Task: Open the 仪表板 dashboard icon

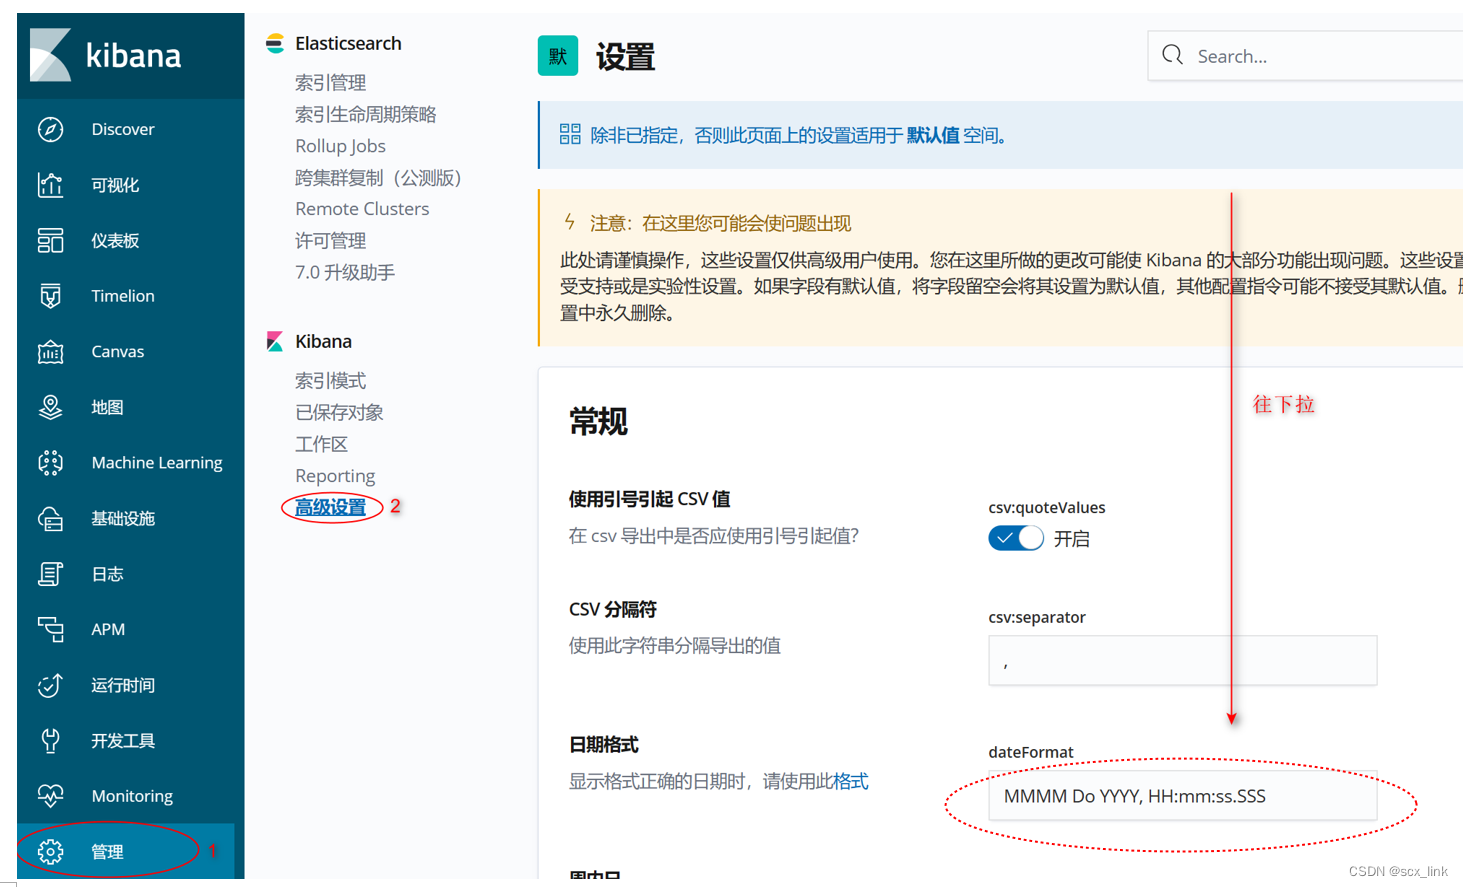Action: tap(51, 240)
